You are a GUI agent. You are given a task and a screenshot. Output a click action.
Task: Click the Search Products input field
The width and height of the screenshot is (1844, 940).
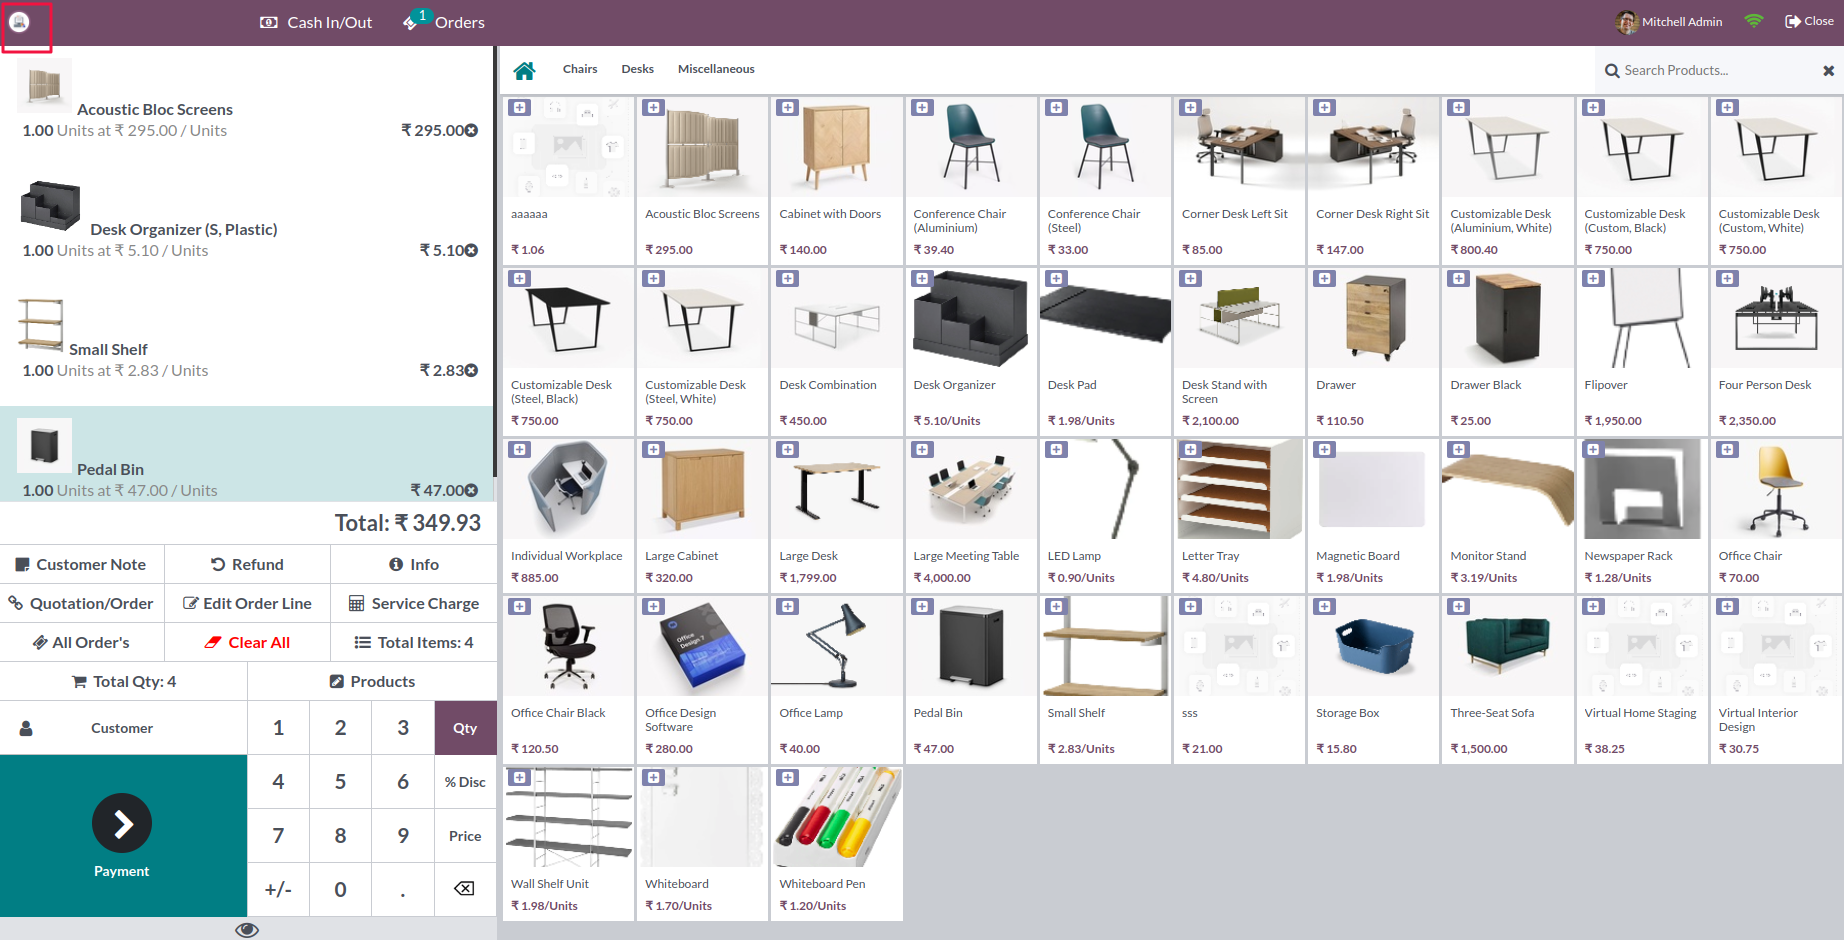(x=1700, y=70)
